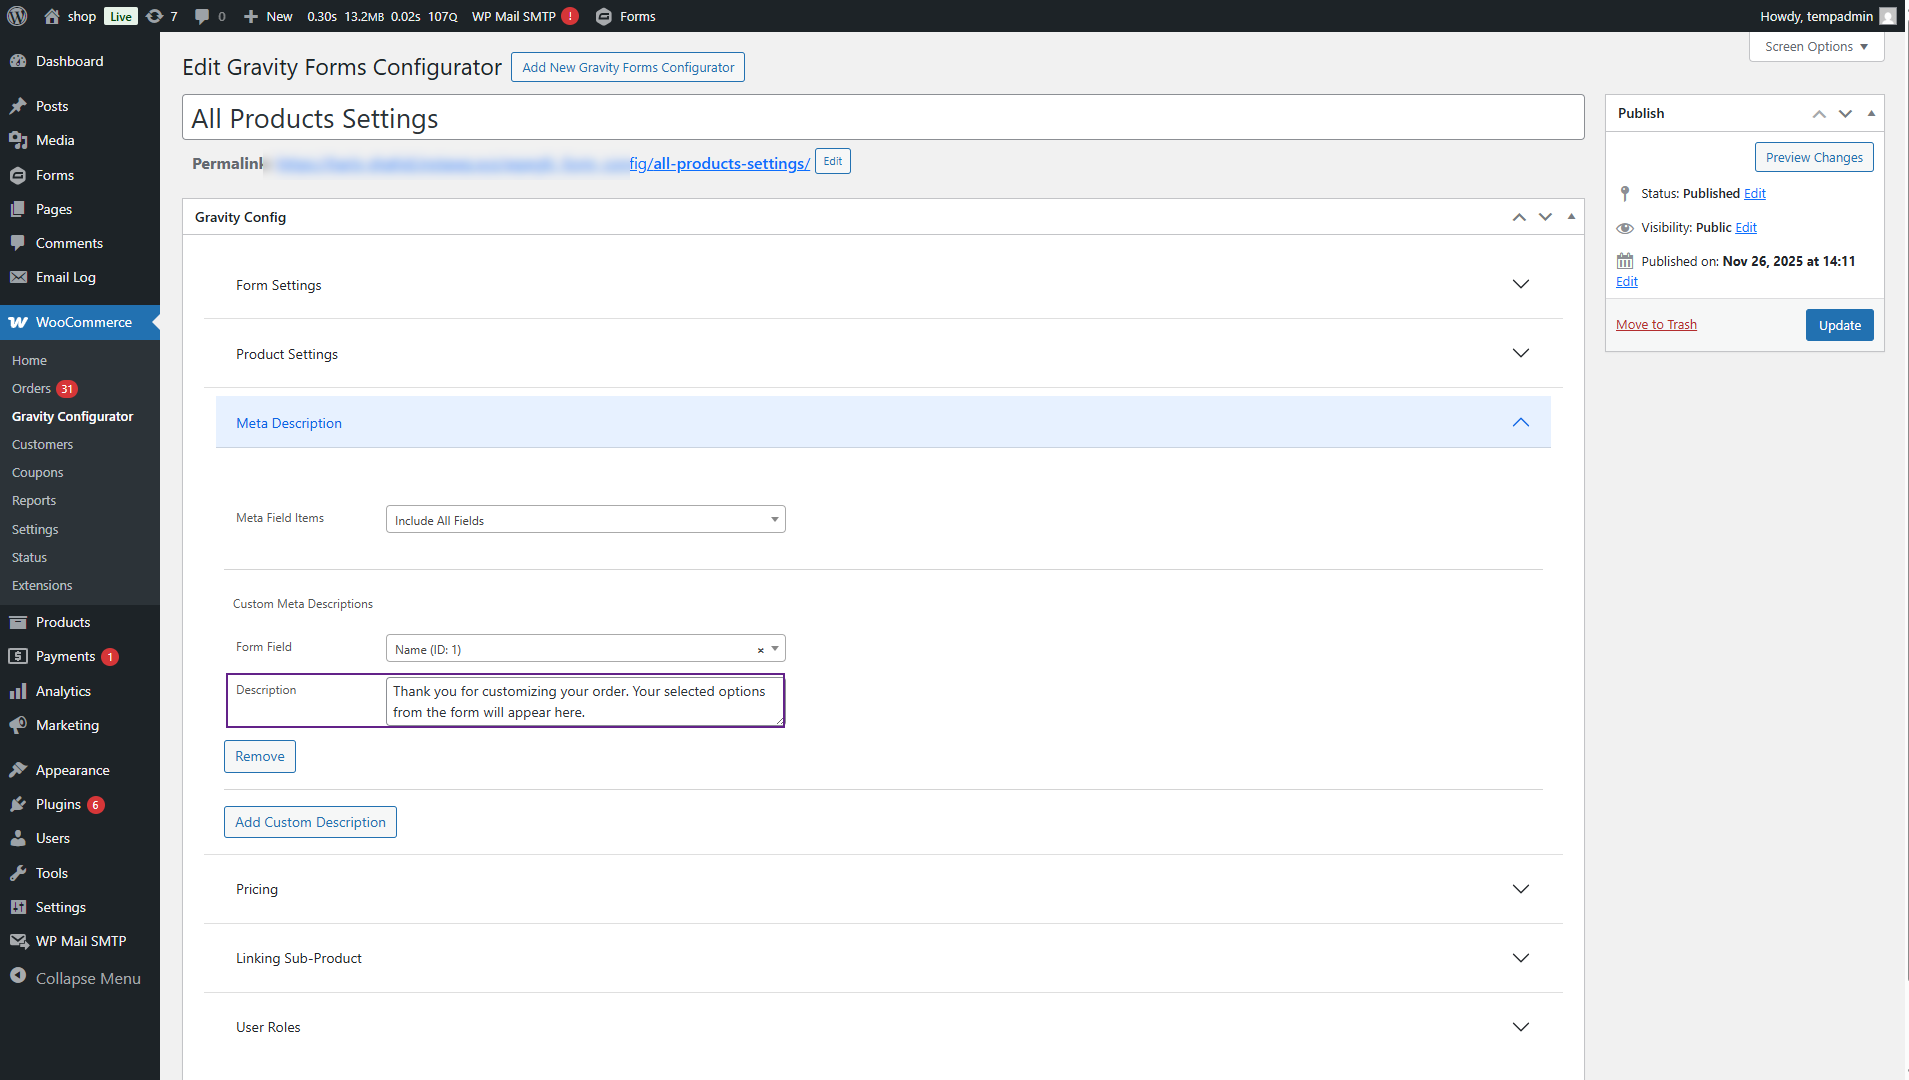Viewport: 1909px width, 1080px height.
Task: Click into the Description text area
Action: (x=585, y=701)
